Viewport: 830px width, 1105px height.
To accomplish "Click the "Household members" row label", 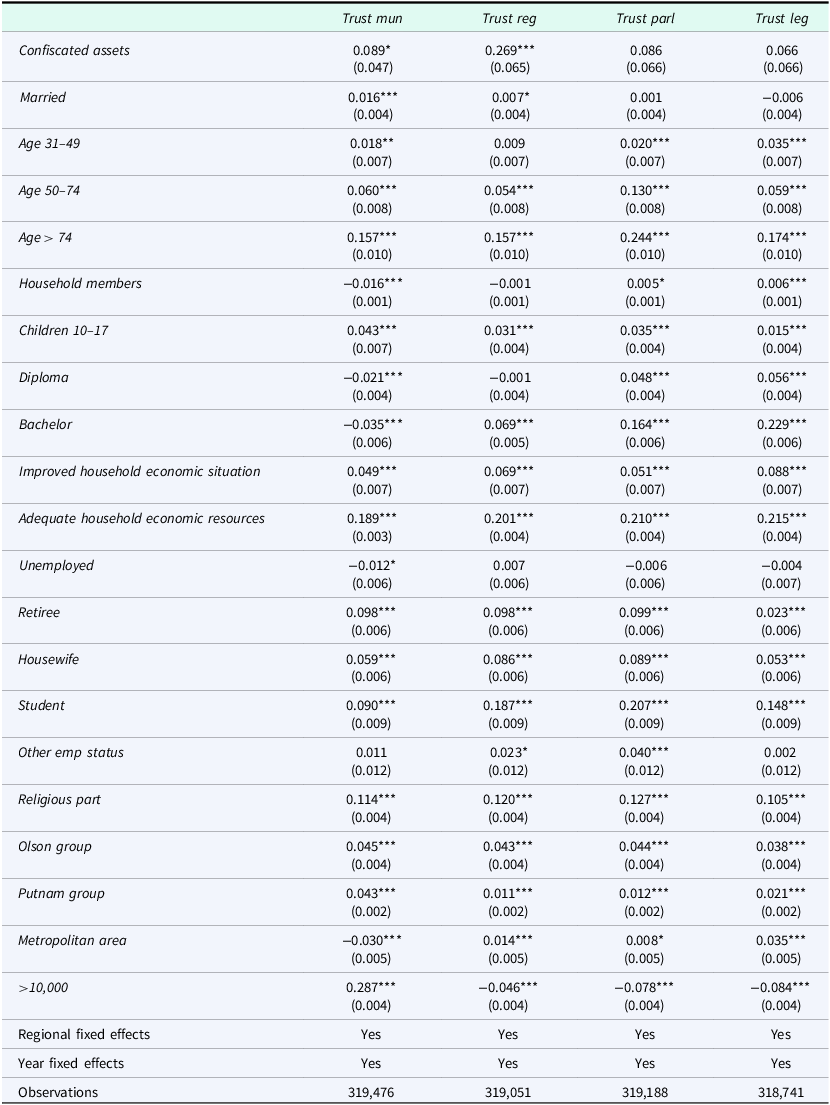I will pos(80,283).
